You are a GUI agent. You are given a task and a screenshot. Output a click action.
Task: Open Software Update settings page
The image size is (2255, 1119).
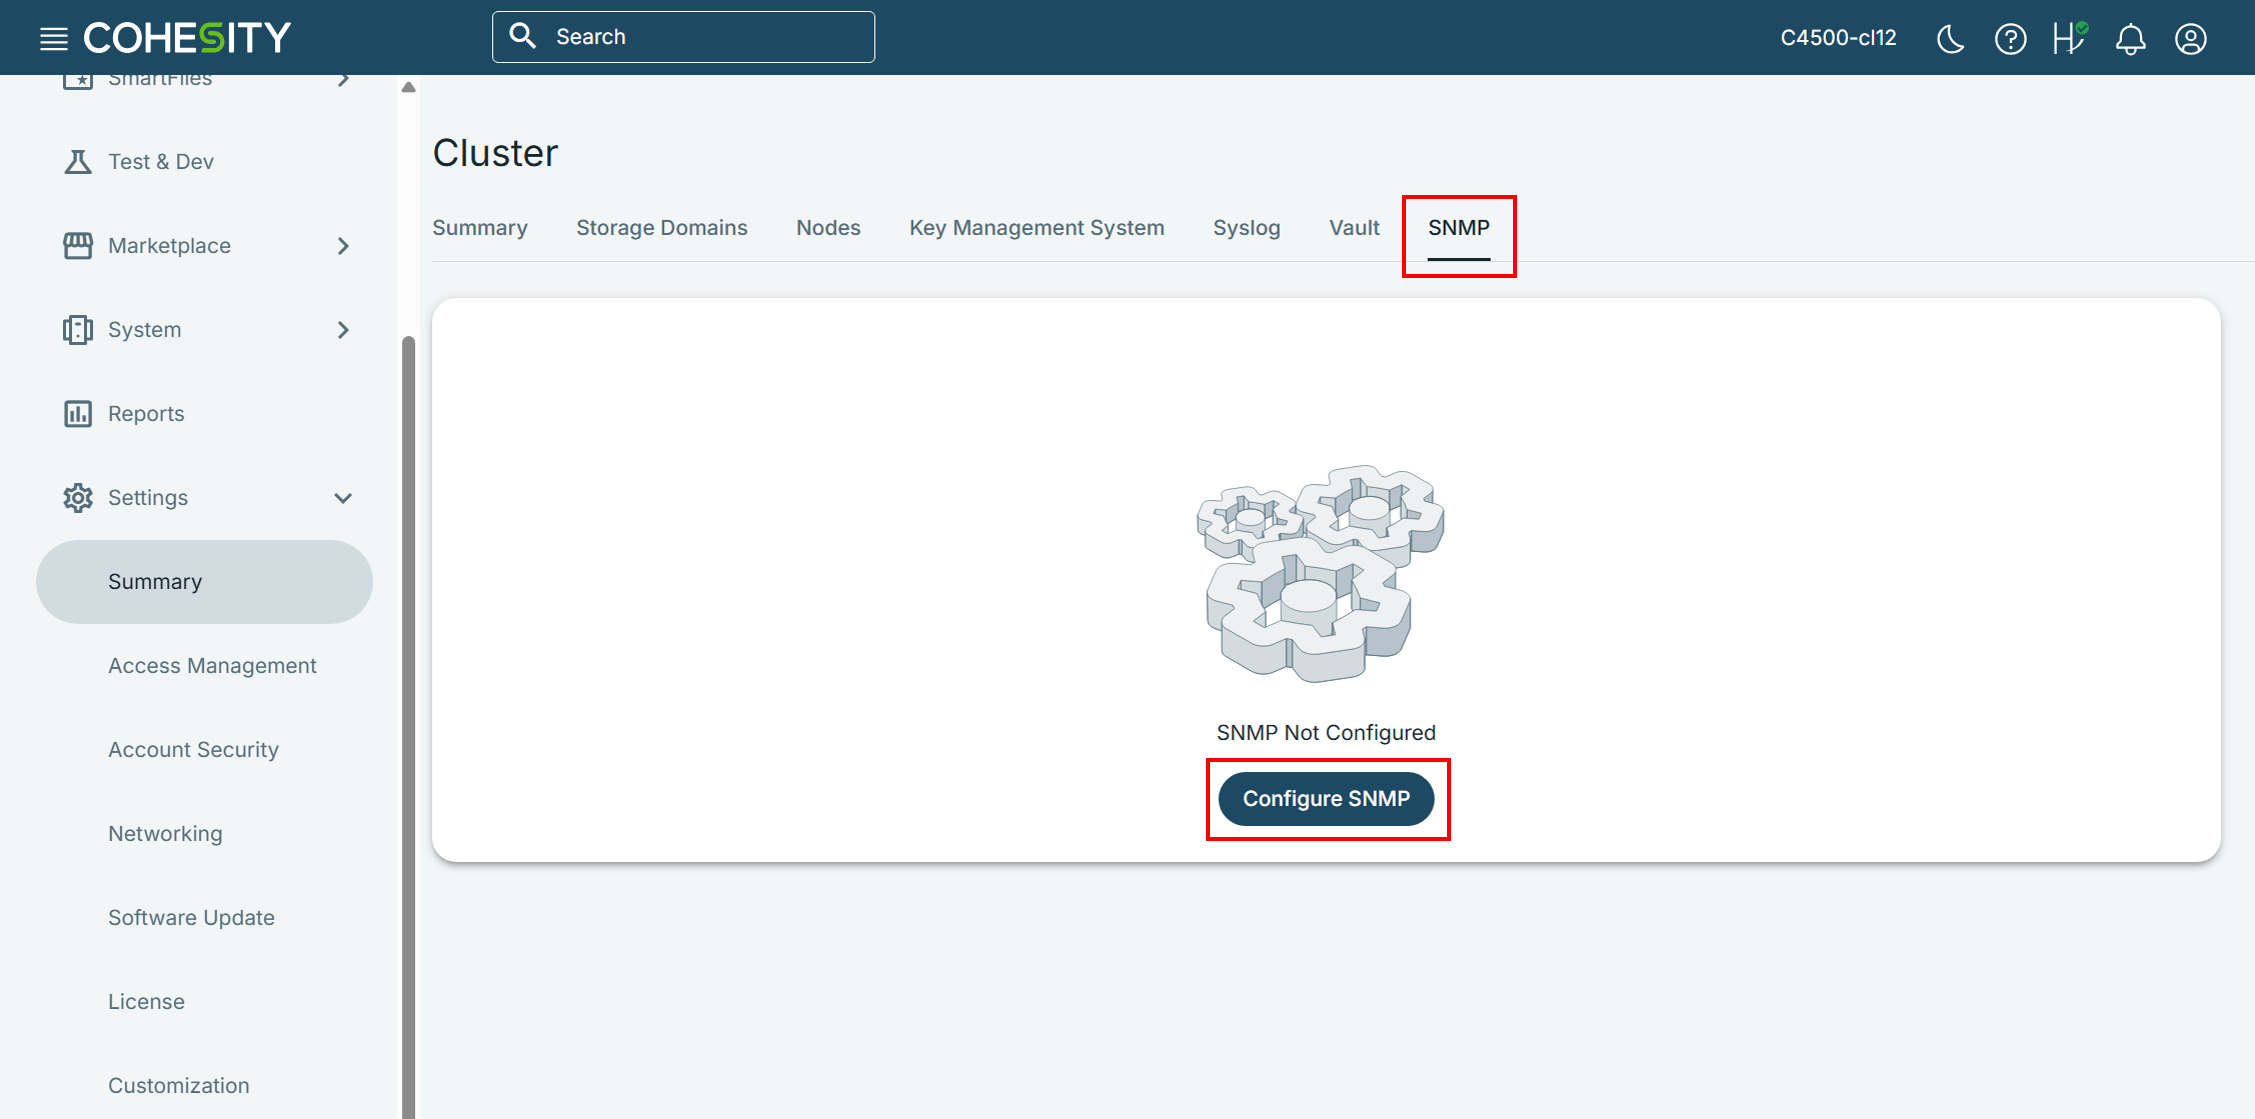point(191,917)
